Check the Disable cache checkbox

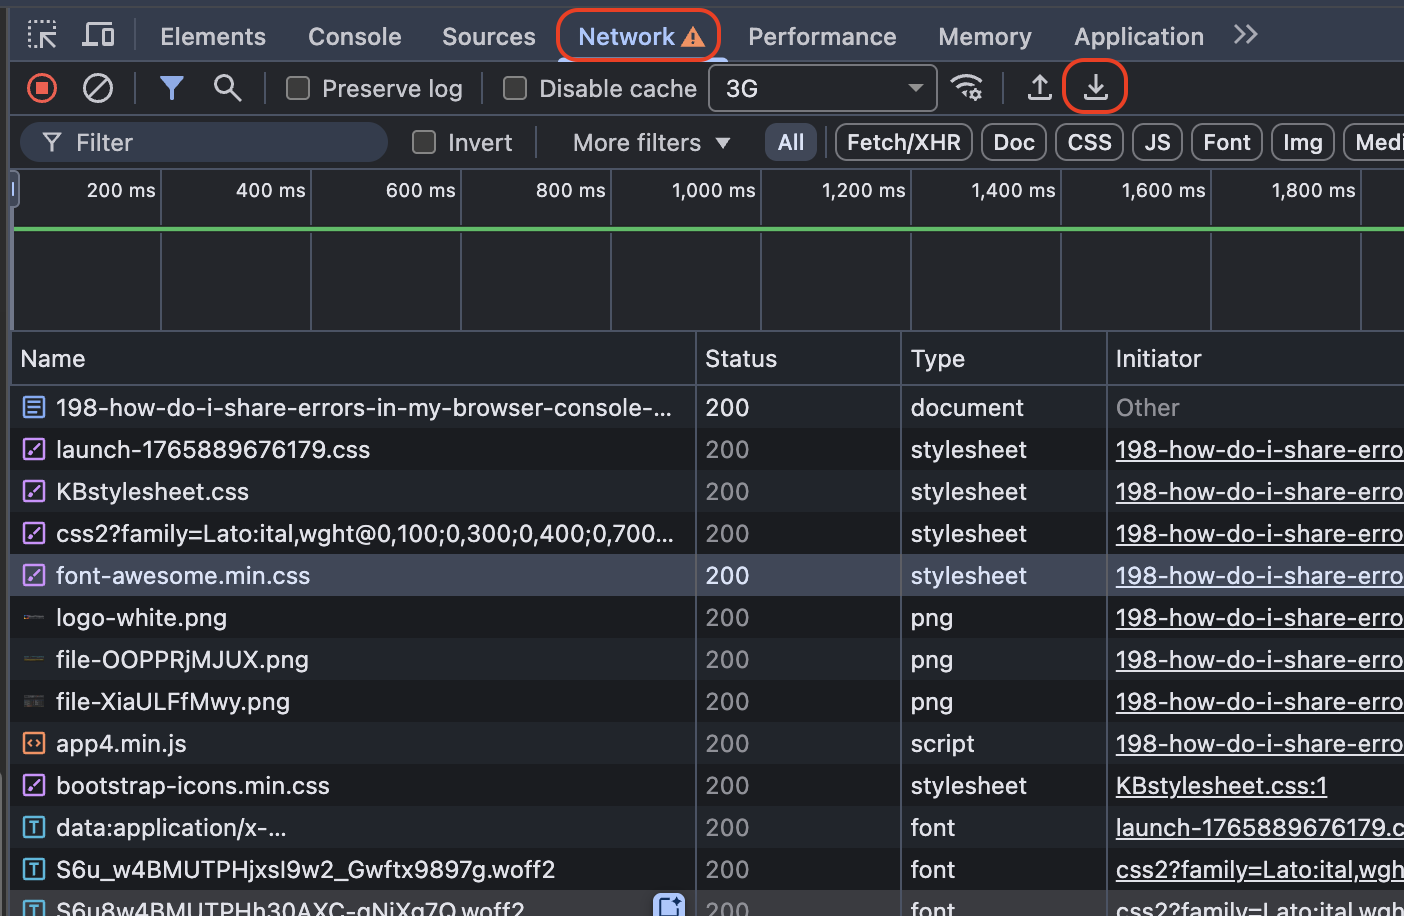click(515, 89)
